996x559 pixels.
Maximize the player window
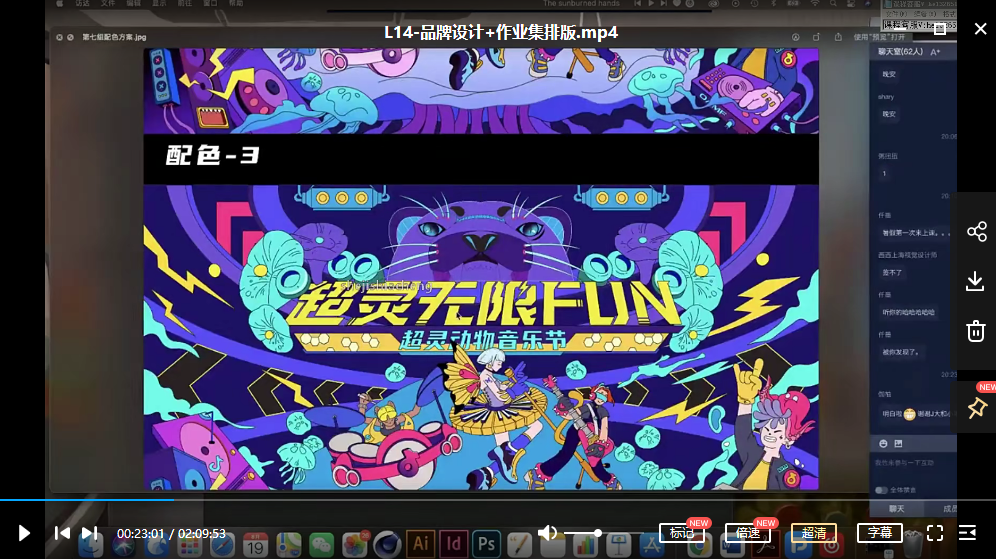click(940, 29)
